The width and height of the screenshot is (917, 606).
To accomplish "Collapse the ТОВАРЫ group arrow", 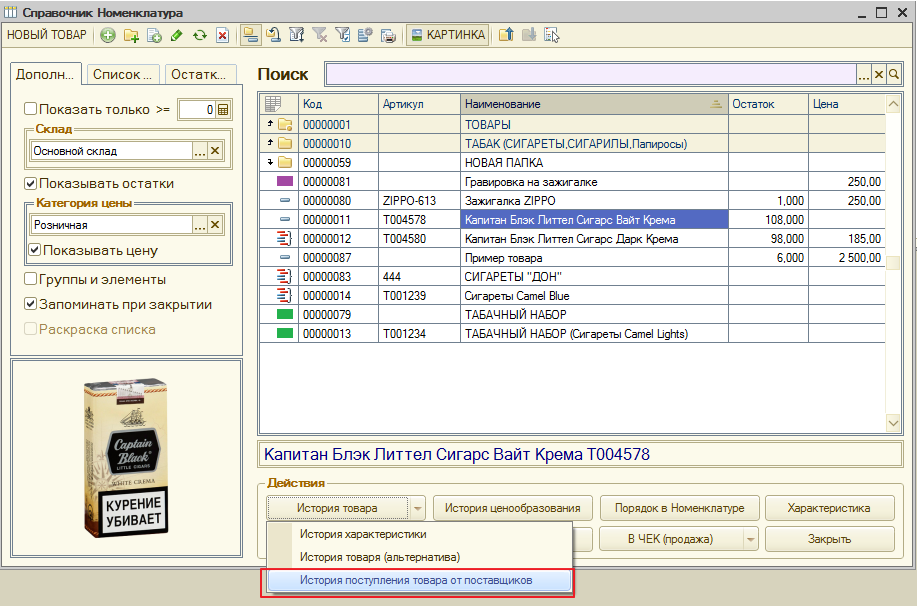I will 270,123.
